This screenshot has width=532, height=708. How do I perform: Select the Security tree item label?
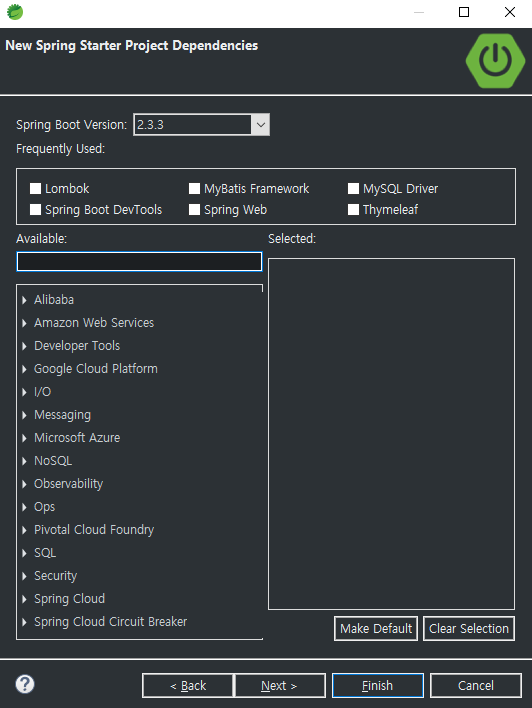(x=56, y=576)
